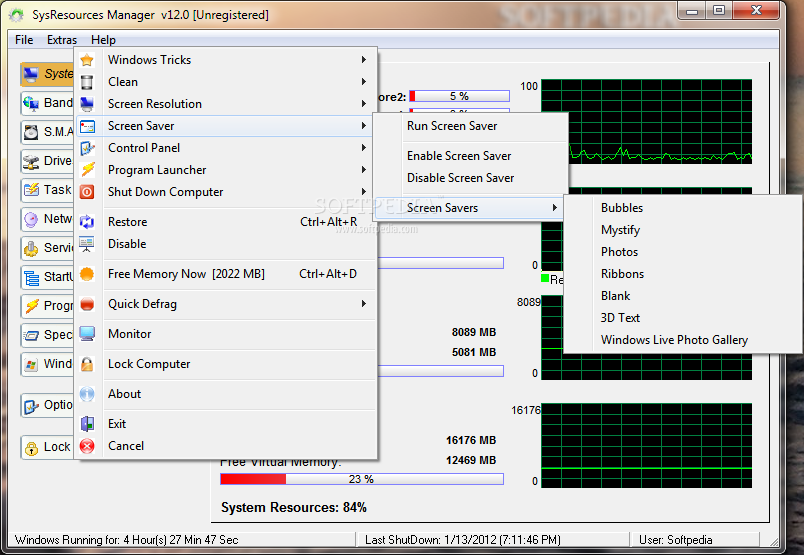Expand the Control Panel submenu arrow
Image resolution: width=804 pixels, height=555 pixels.
pos(364,148)
